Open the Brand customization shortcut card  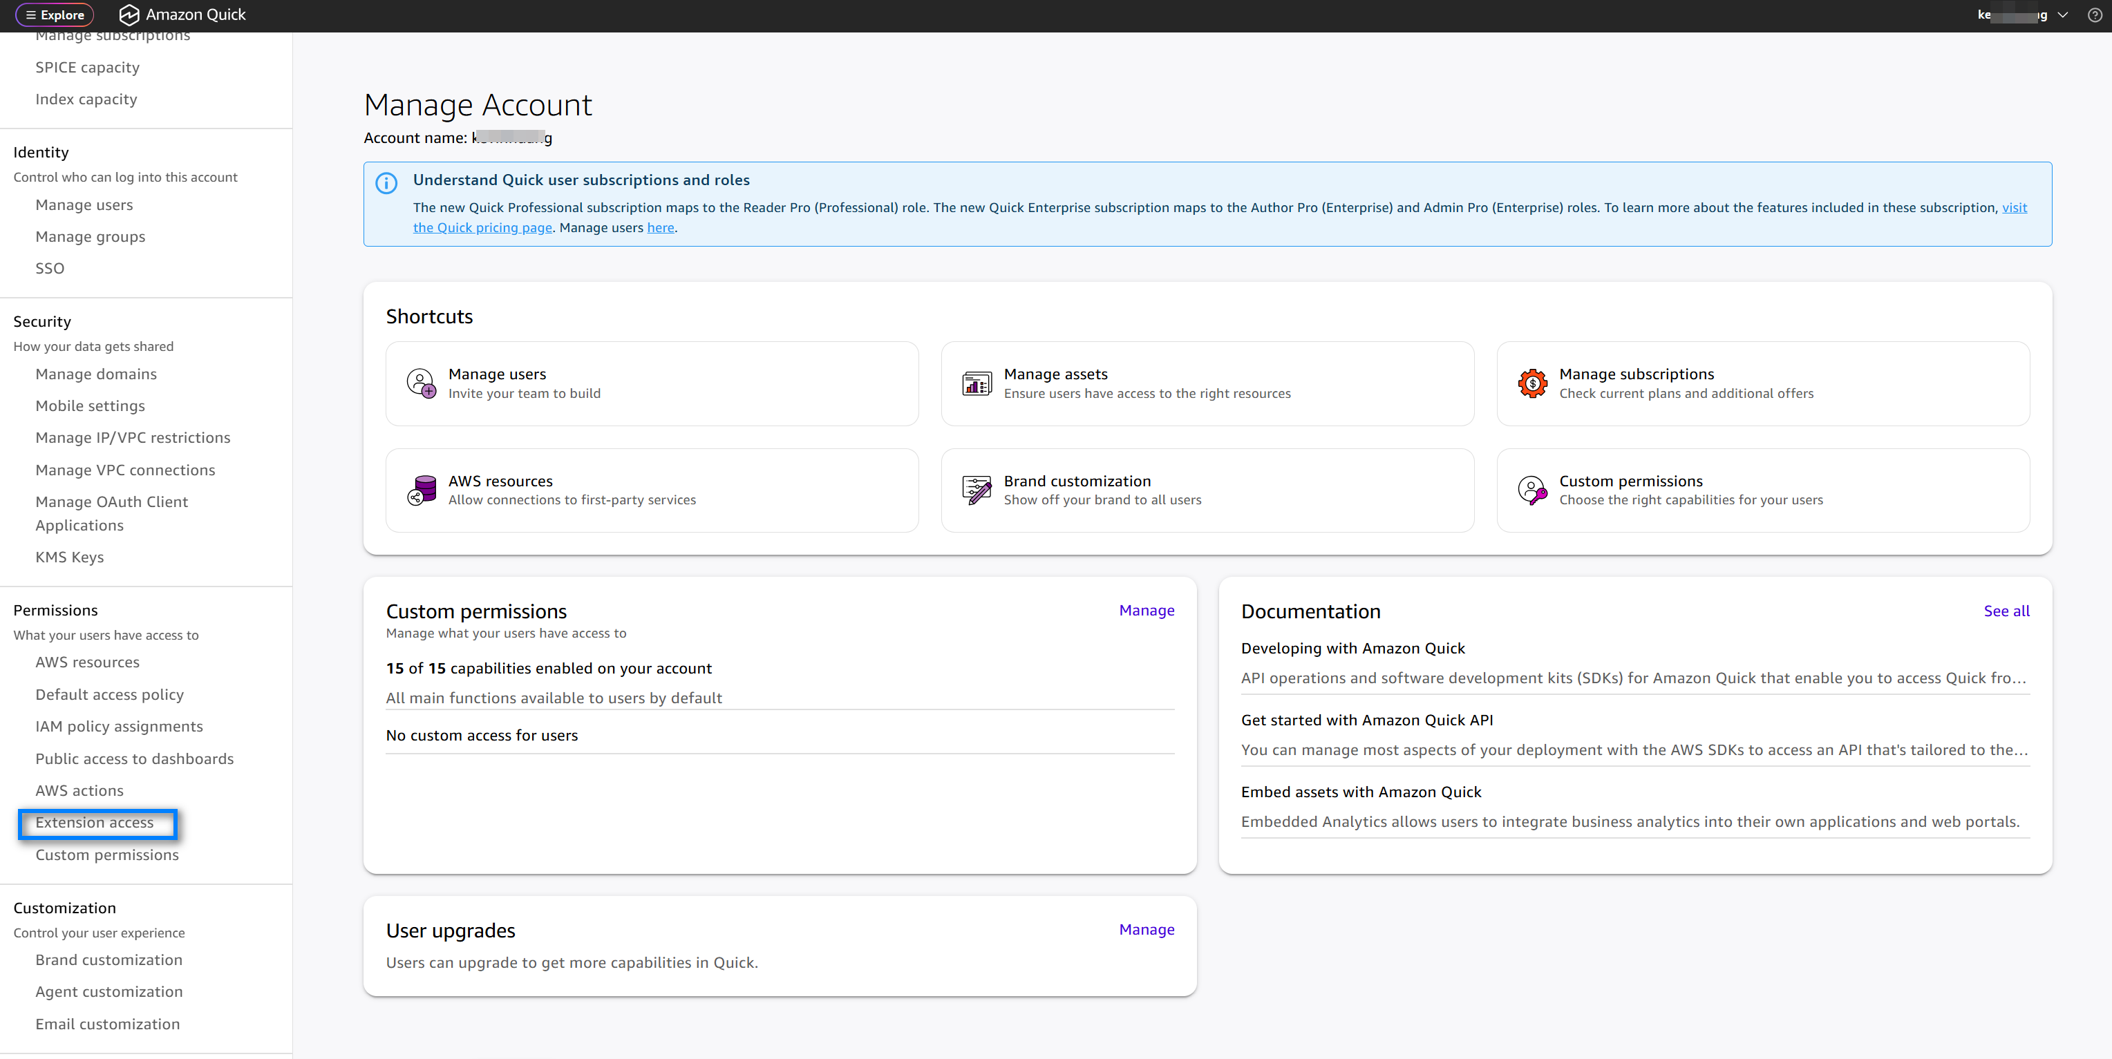(x=1208, y=490)
